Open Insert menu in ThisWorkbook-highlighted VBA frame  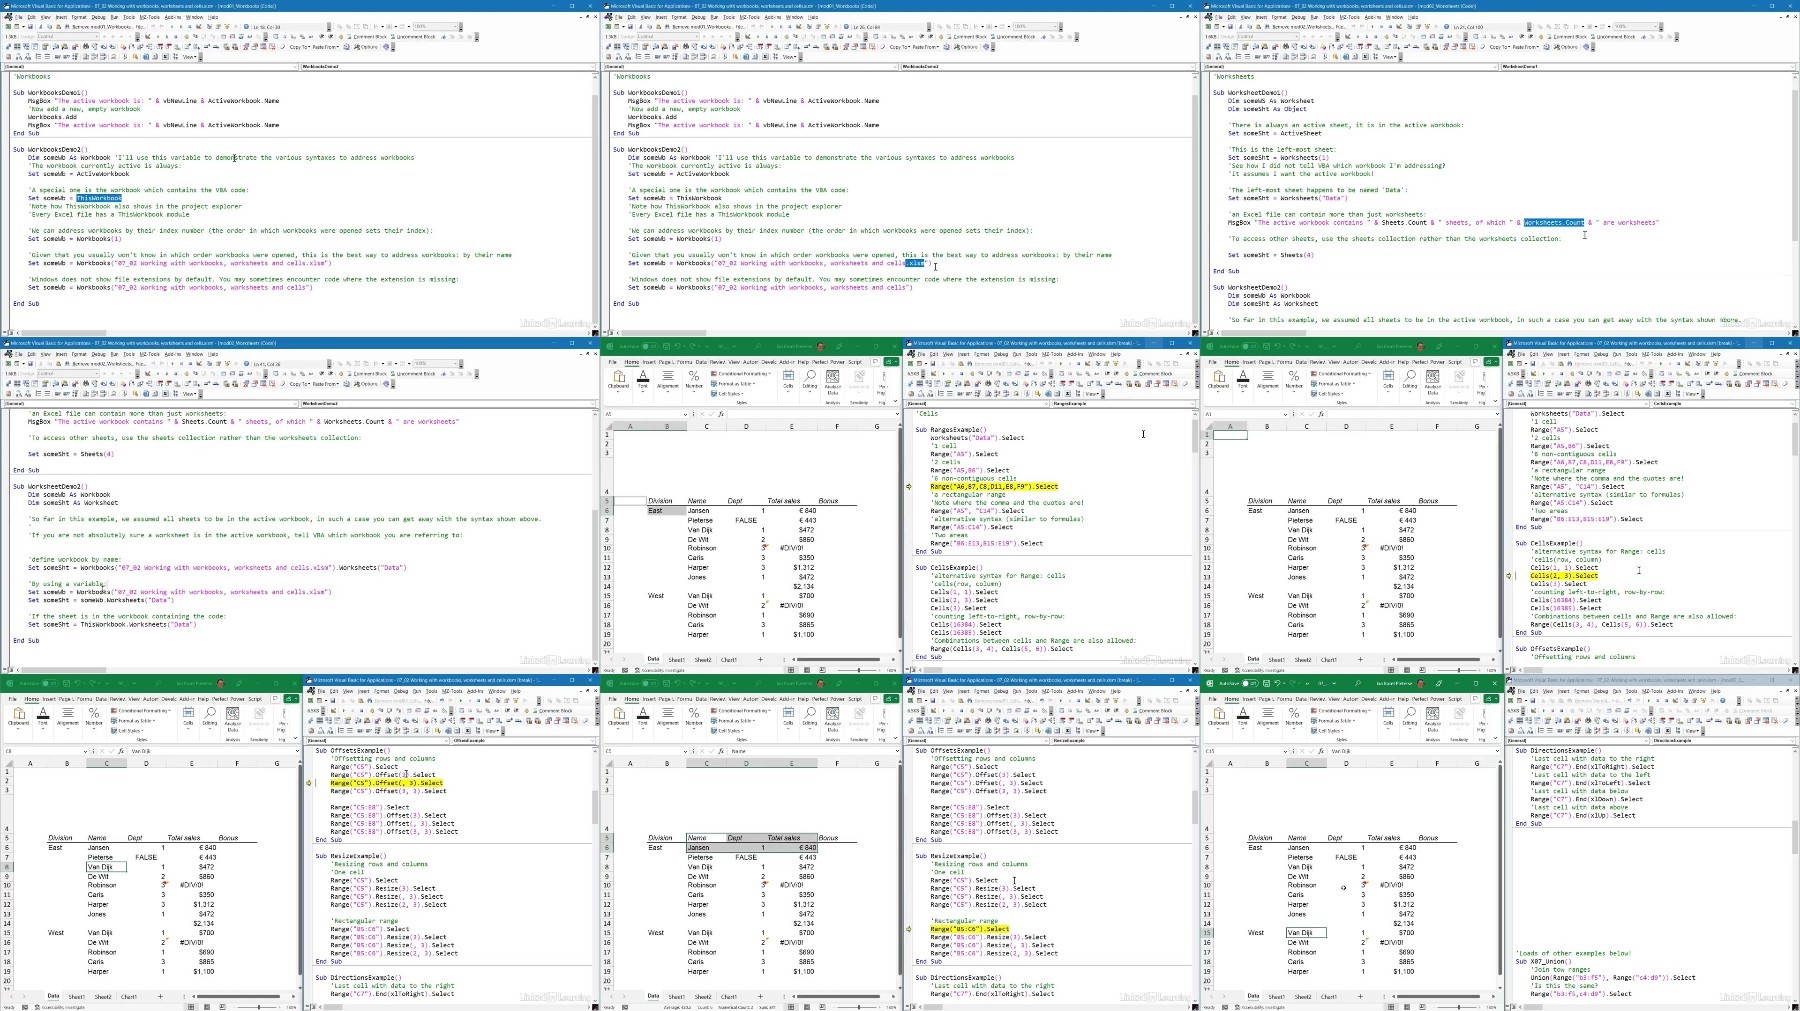tap(61, 17)
